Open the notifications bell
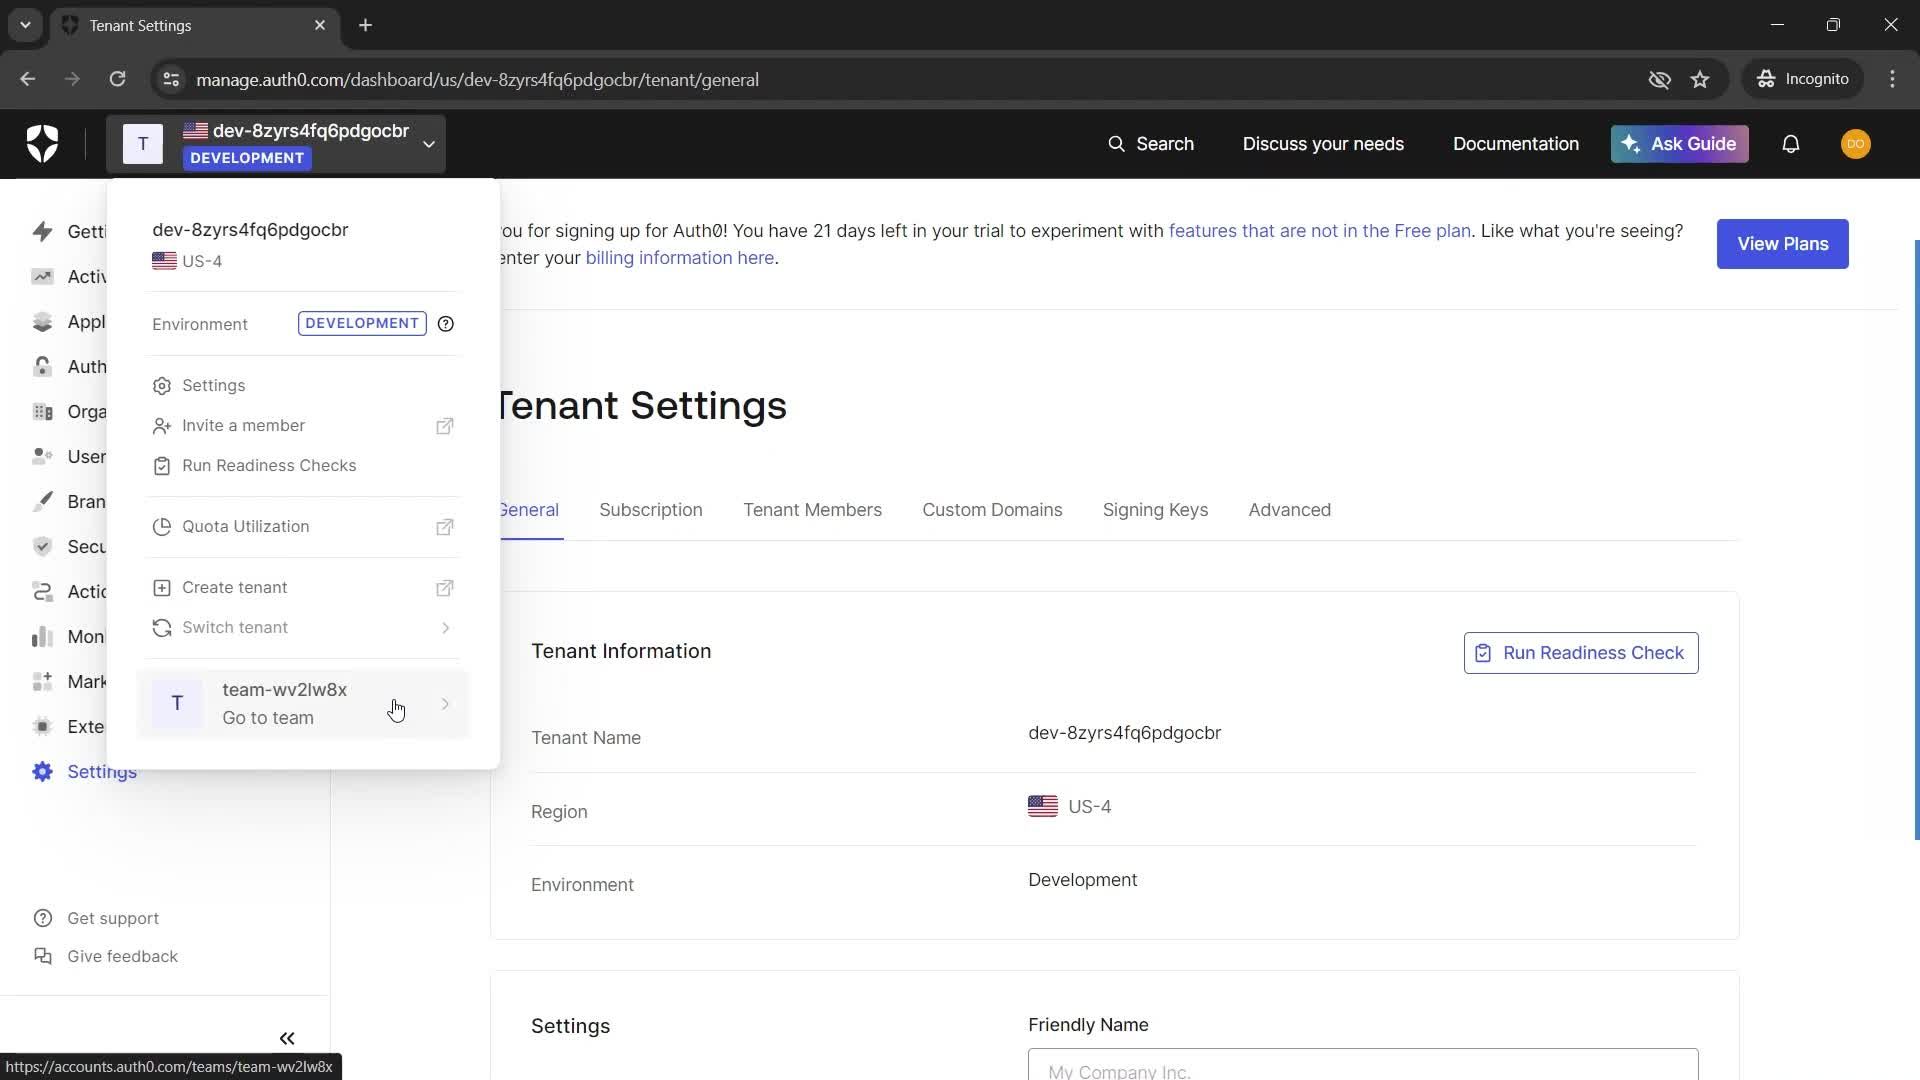 [x=1790, y=144]
